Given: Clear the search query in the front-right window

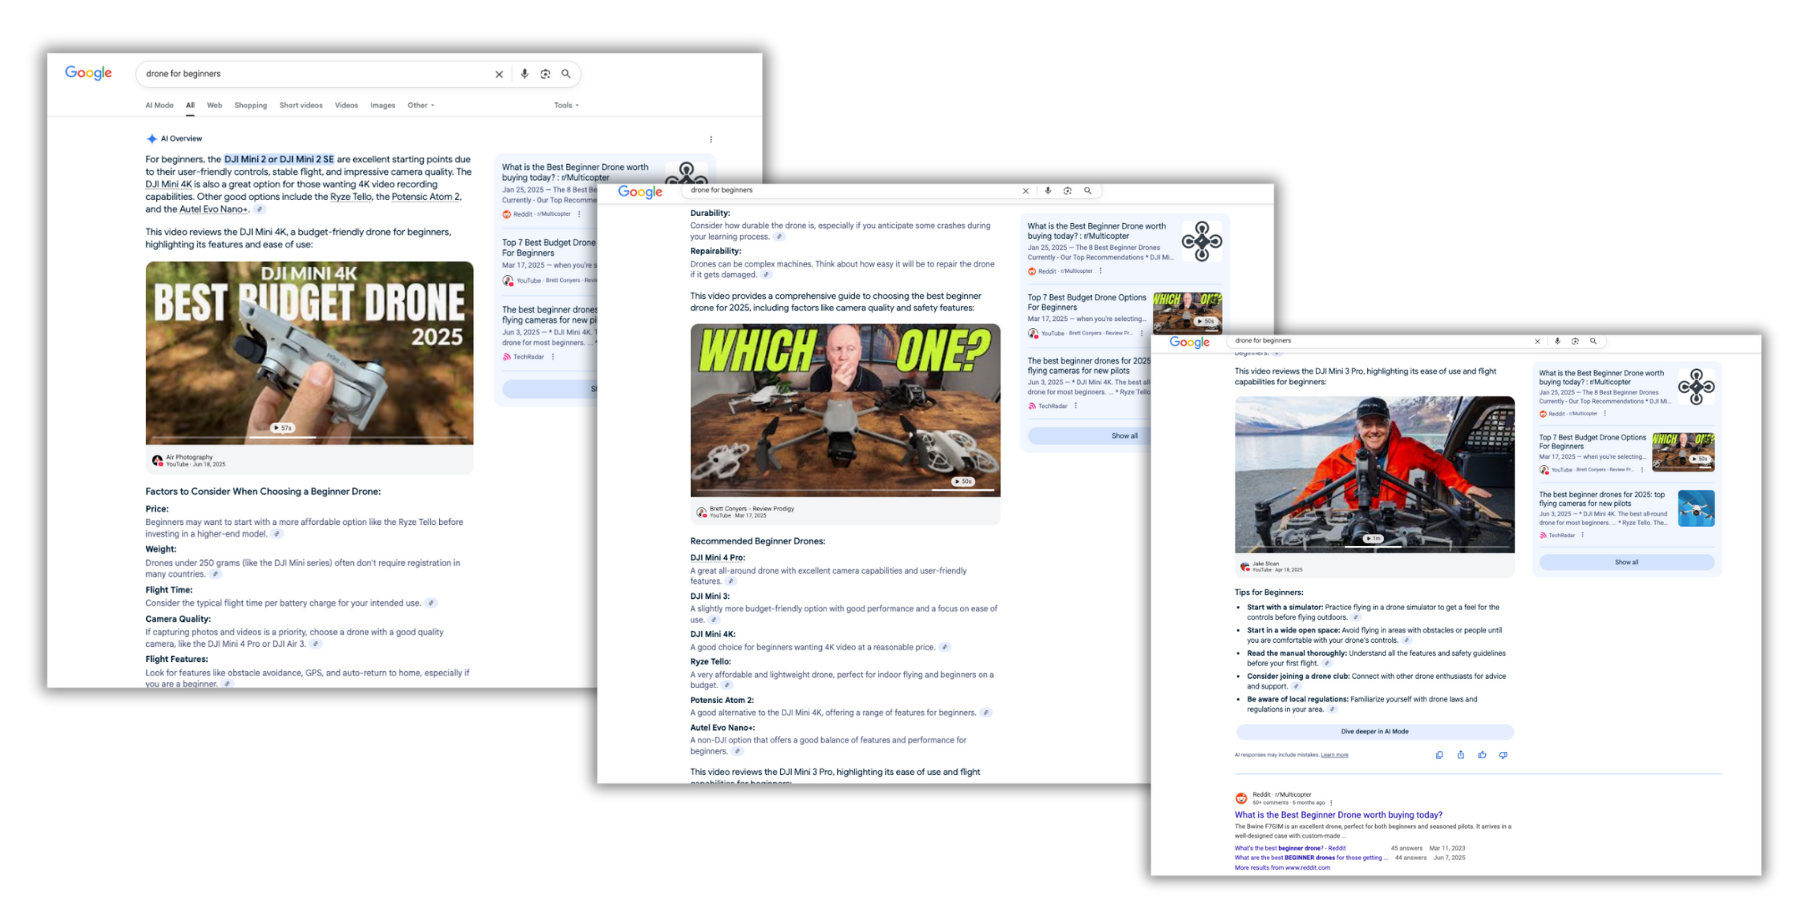Looking at the screenshot, I should tap(1537, 341).
